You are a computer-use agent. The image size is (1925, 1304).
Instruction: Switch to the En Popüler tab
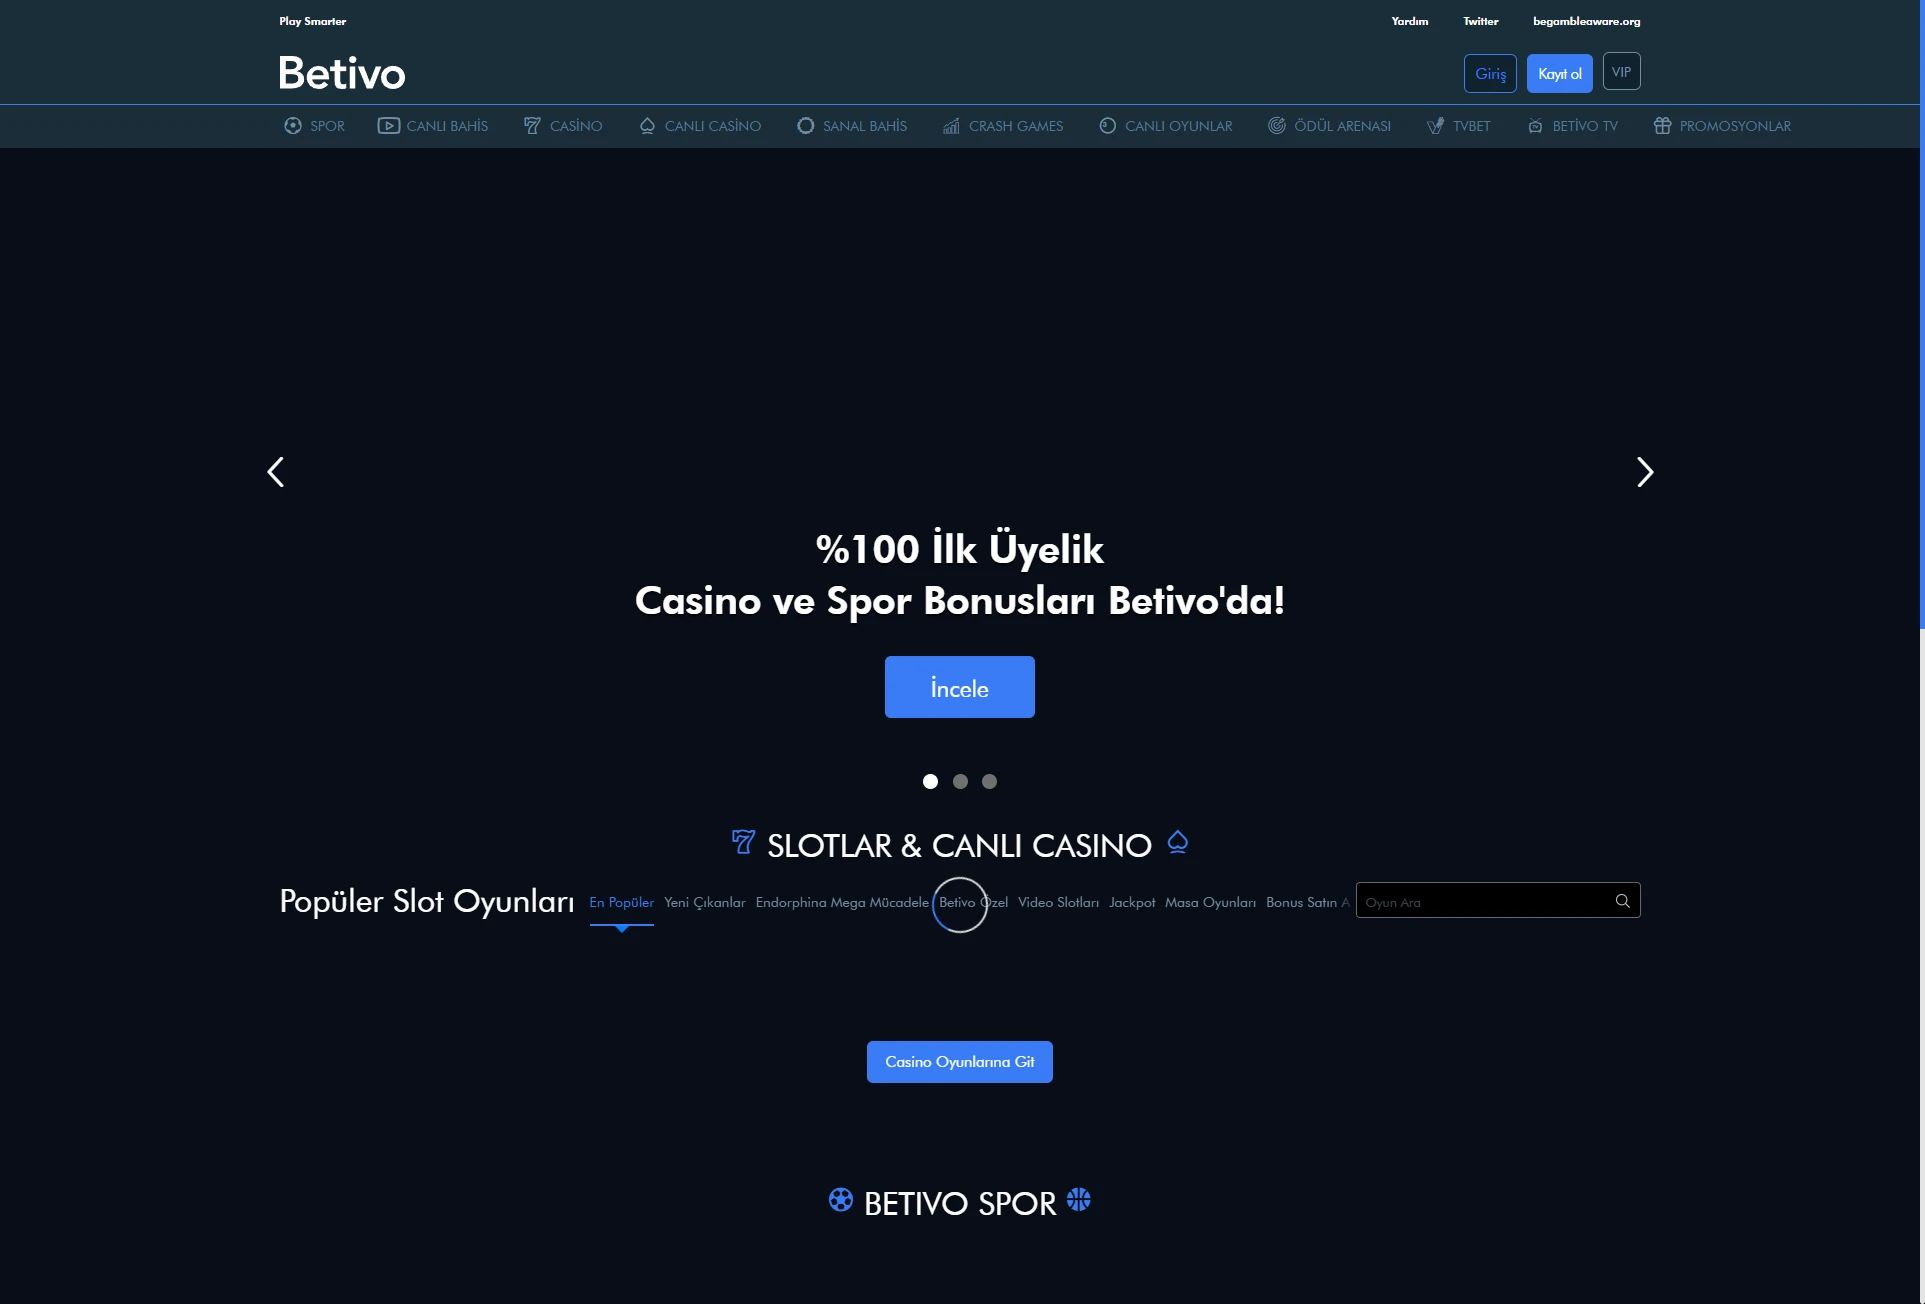pos(621,902)
